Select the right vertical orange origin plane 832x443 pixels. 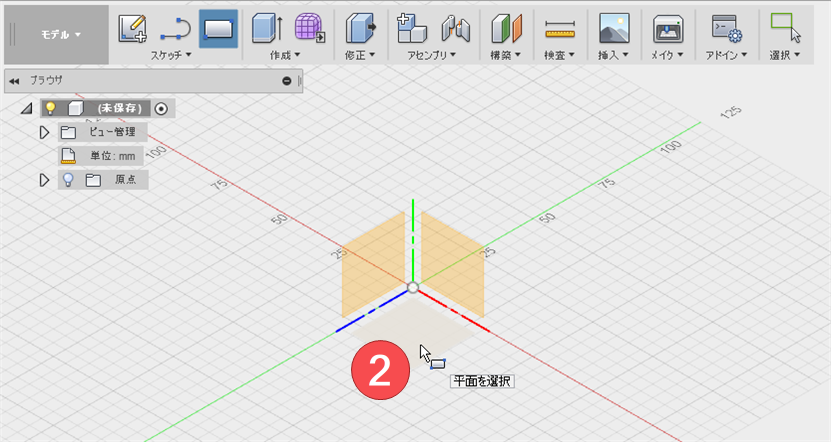(x=453, y=264)
